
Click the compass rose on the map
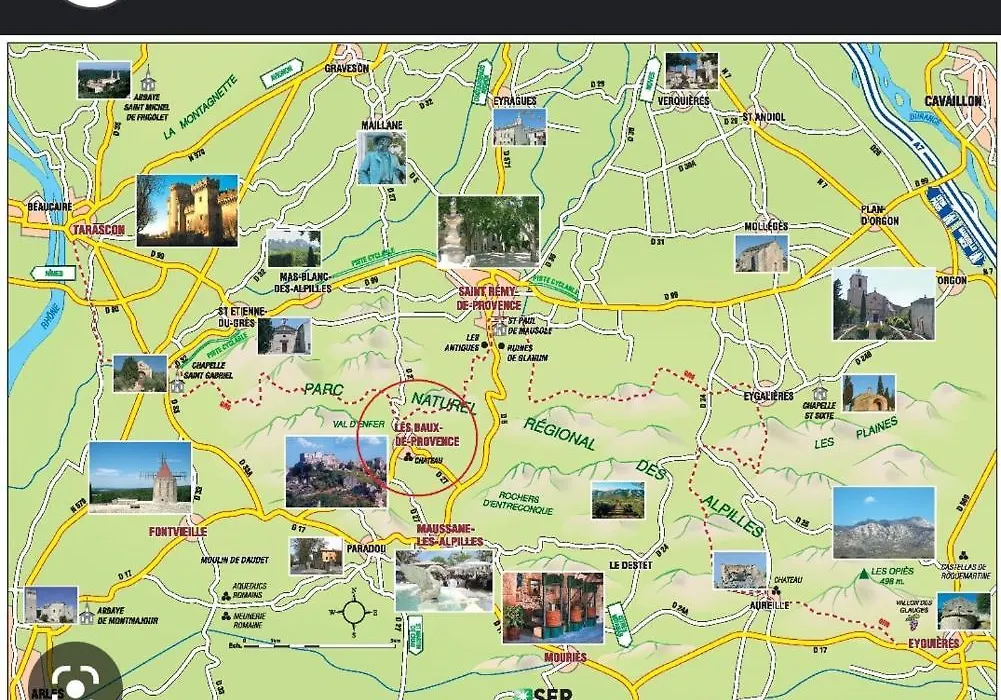pyautogui.click(x=353, y=613)
